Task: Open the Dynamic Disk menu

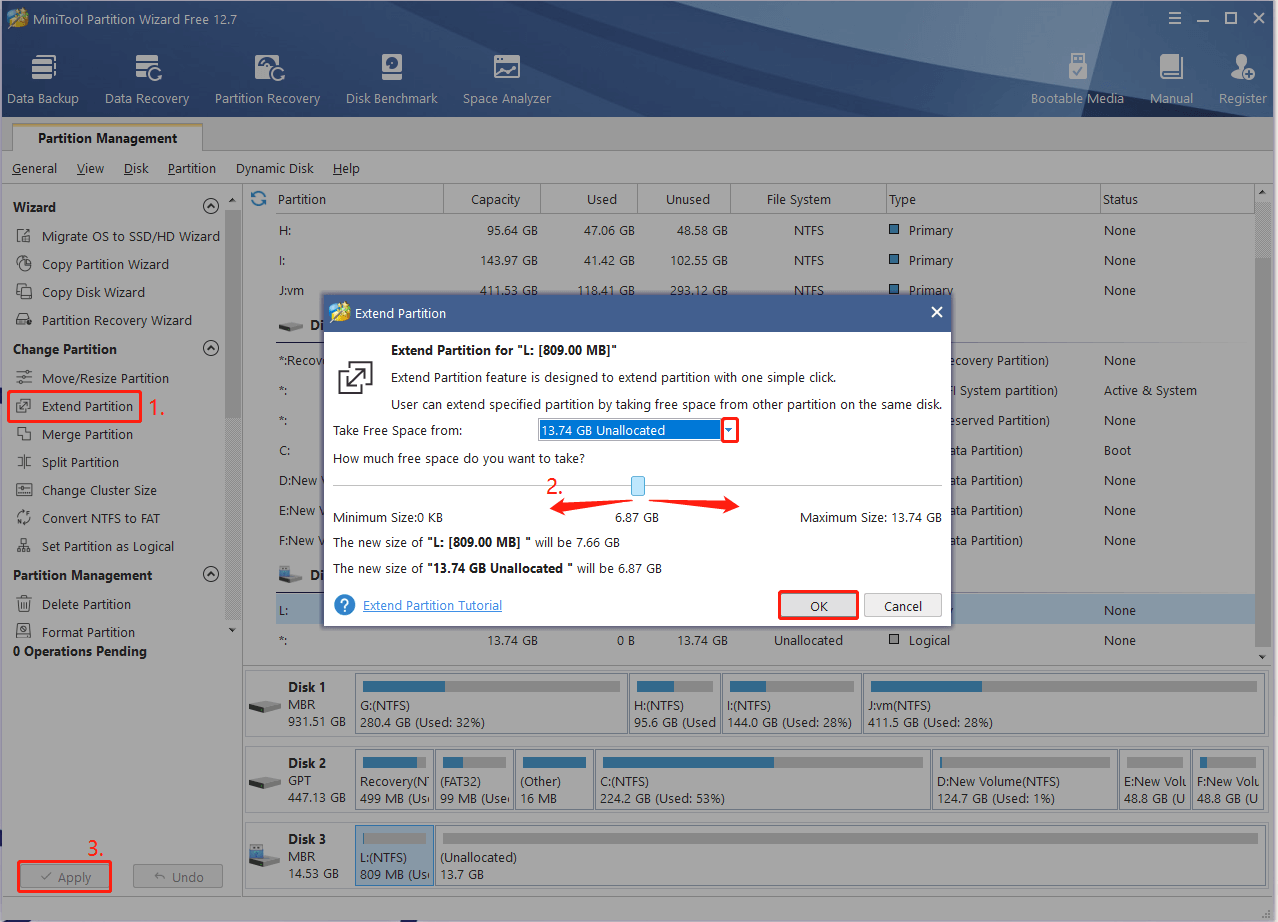Action: 275,169
